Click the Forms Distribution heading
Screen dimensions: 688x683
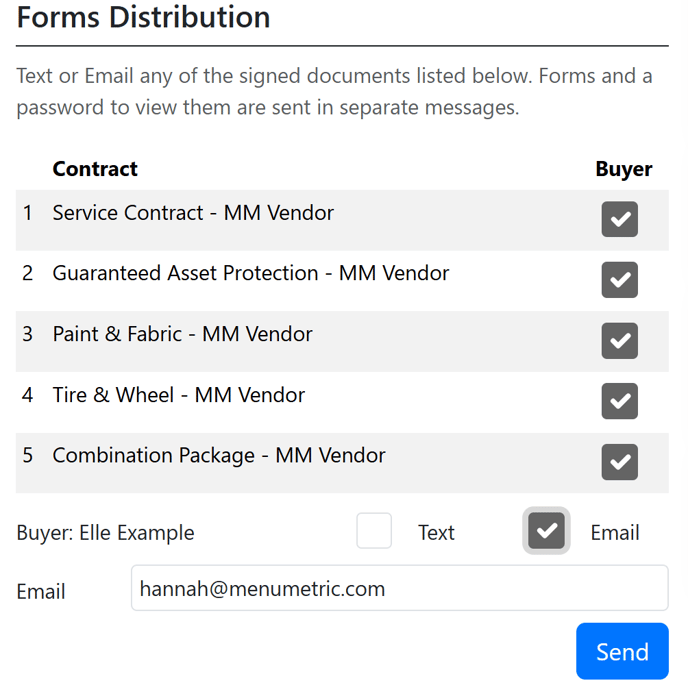(143, 17)
